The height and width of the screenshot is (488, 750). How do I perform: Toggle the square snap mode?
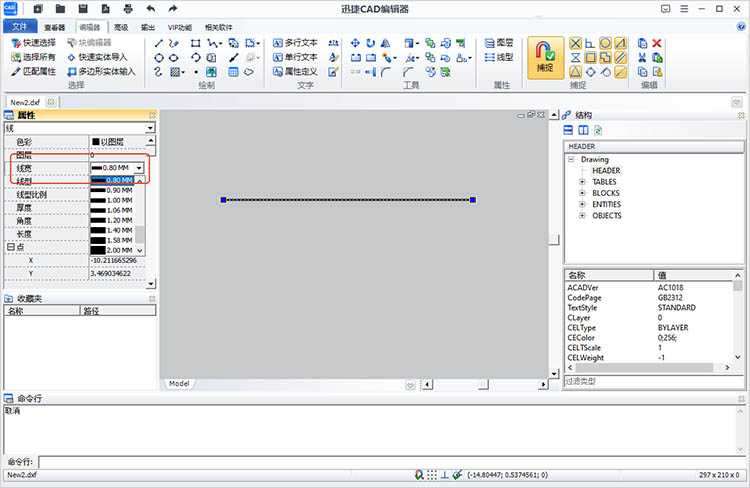590,58
